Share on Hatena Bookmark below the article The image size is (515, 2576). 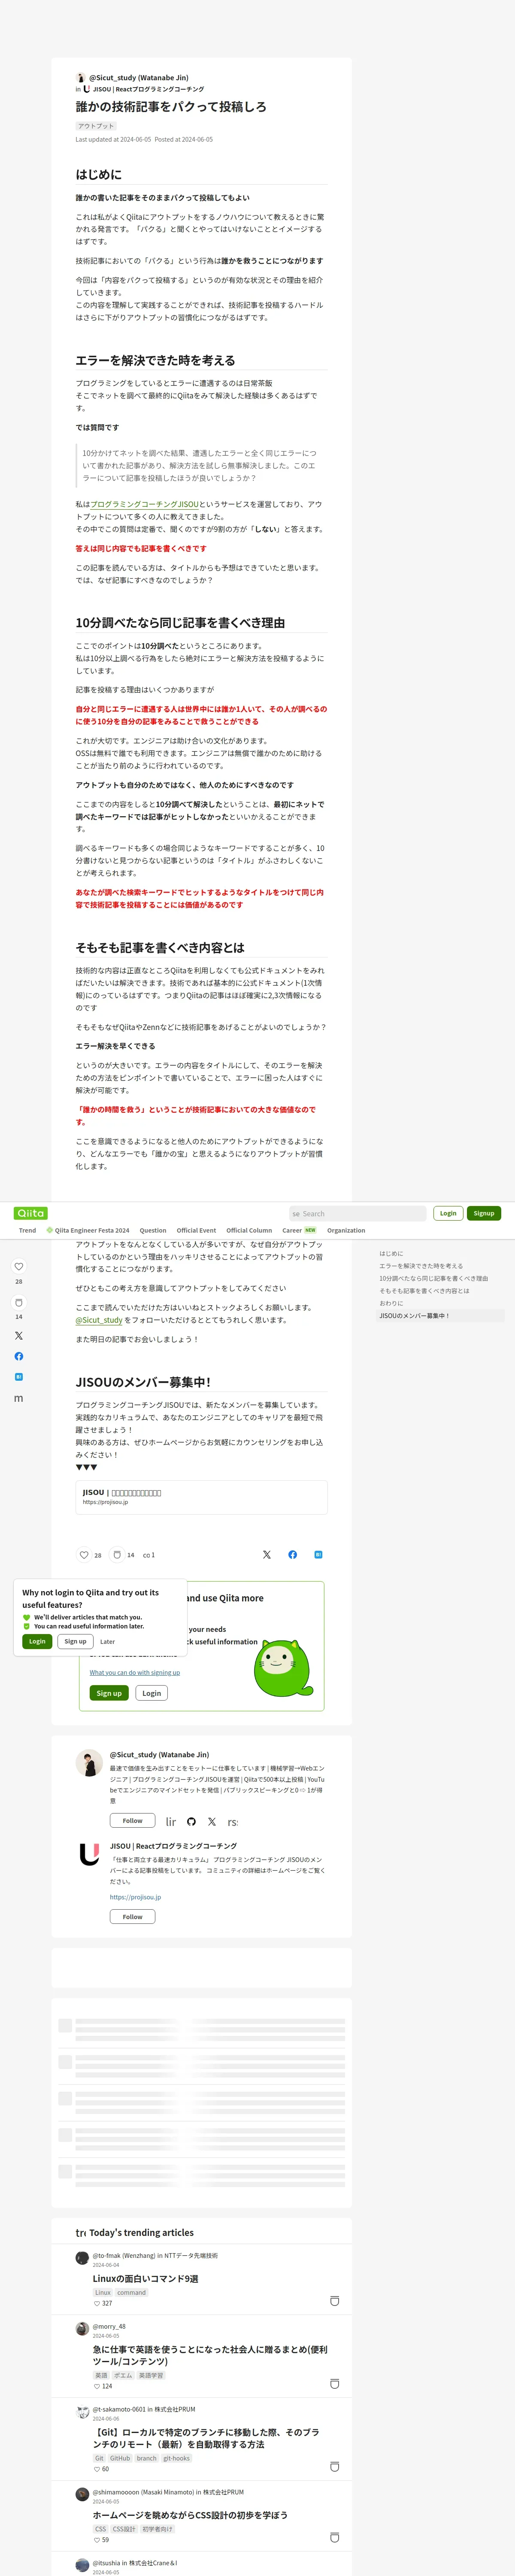point(318,1555)
